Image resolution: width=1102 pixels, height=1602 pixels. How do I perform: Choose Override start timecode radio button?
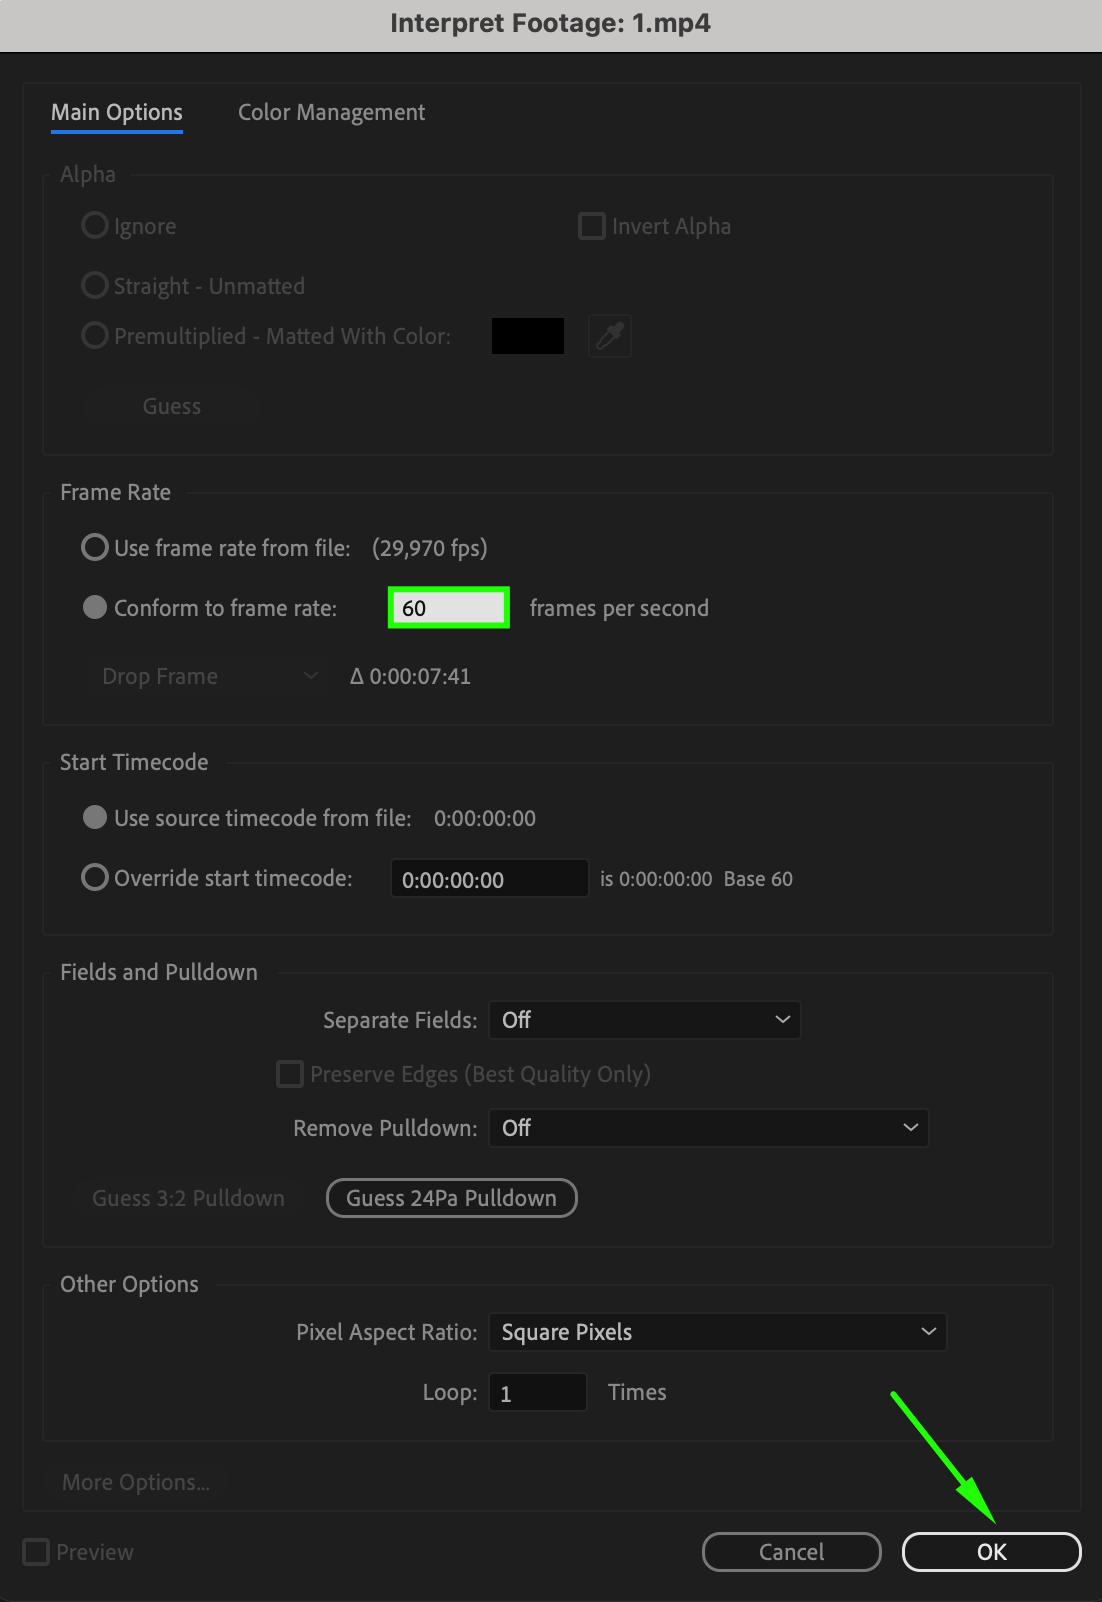95,878
